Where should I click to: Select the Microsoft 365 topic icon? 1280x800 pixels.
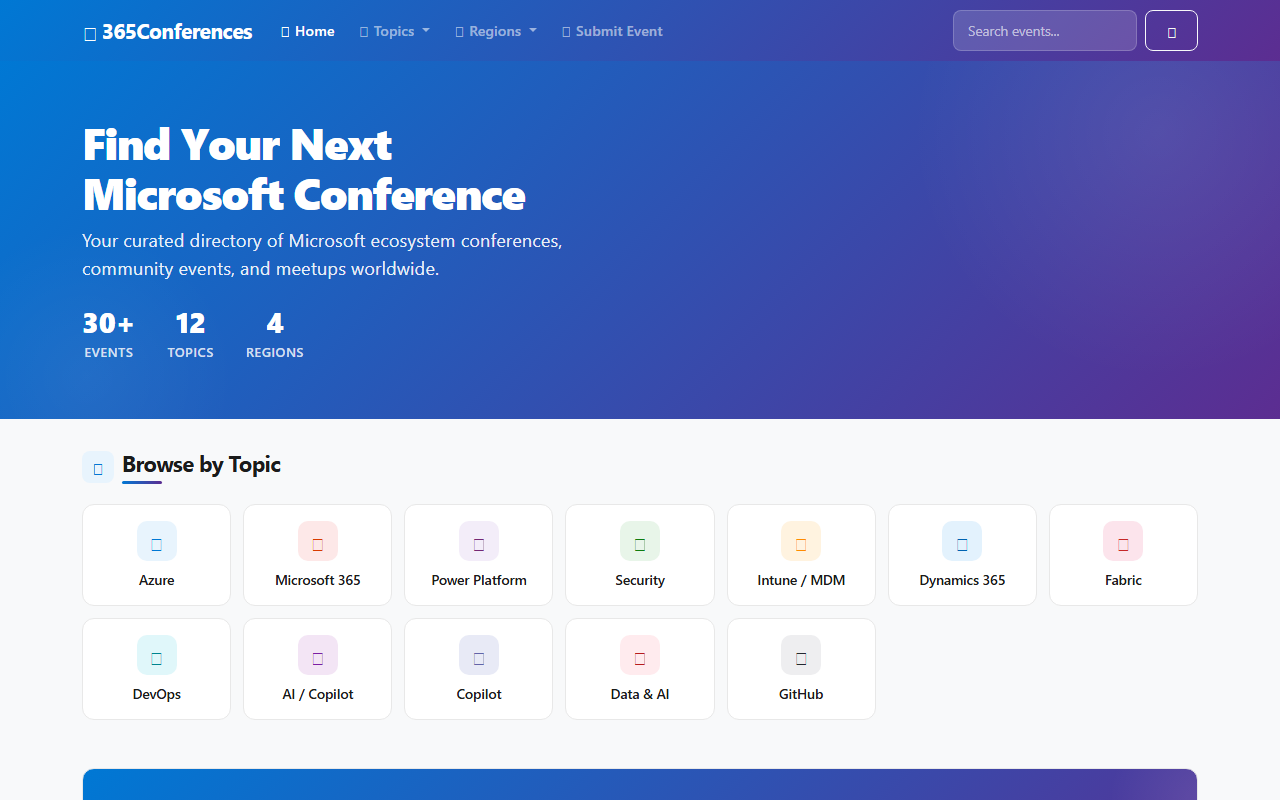click(318, 541)
